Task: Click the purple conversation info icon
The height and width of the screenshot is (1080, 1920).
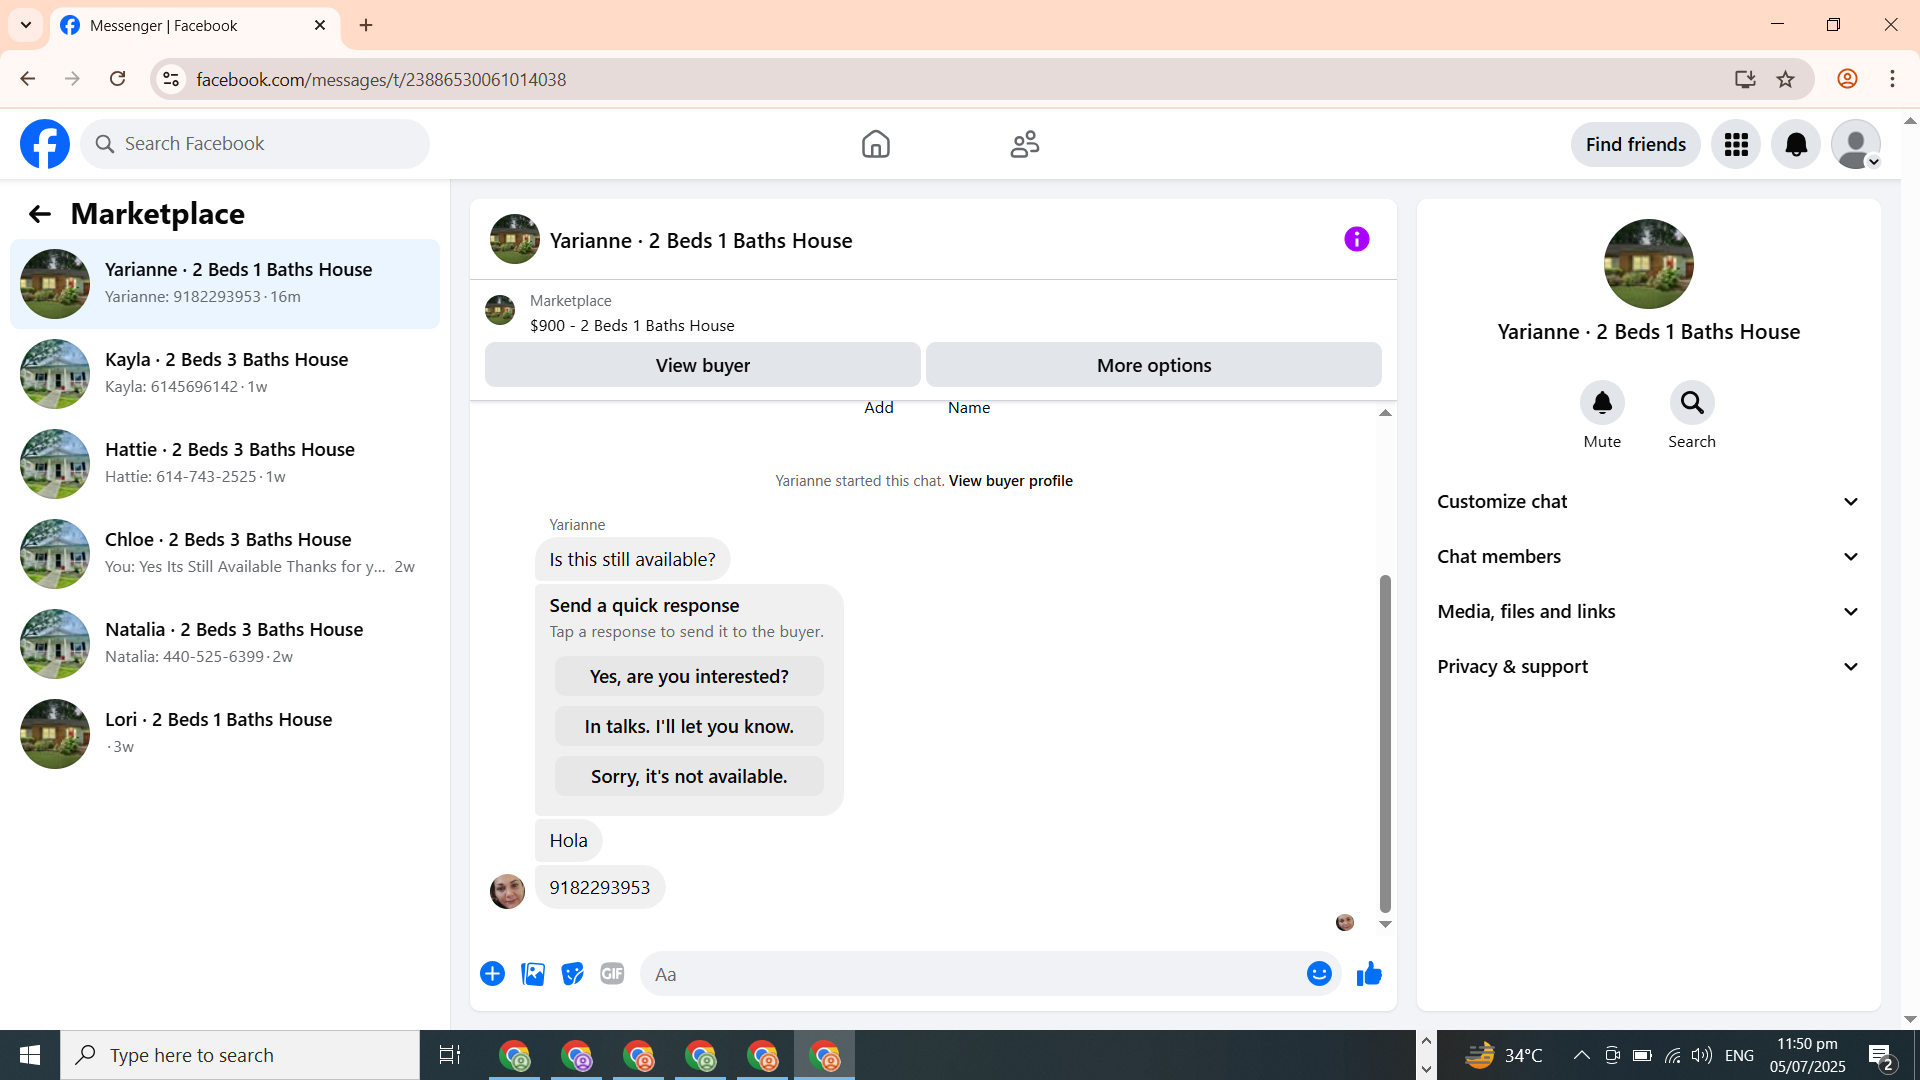Action: 1356,239
